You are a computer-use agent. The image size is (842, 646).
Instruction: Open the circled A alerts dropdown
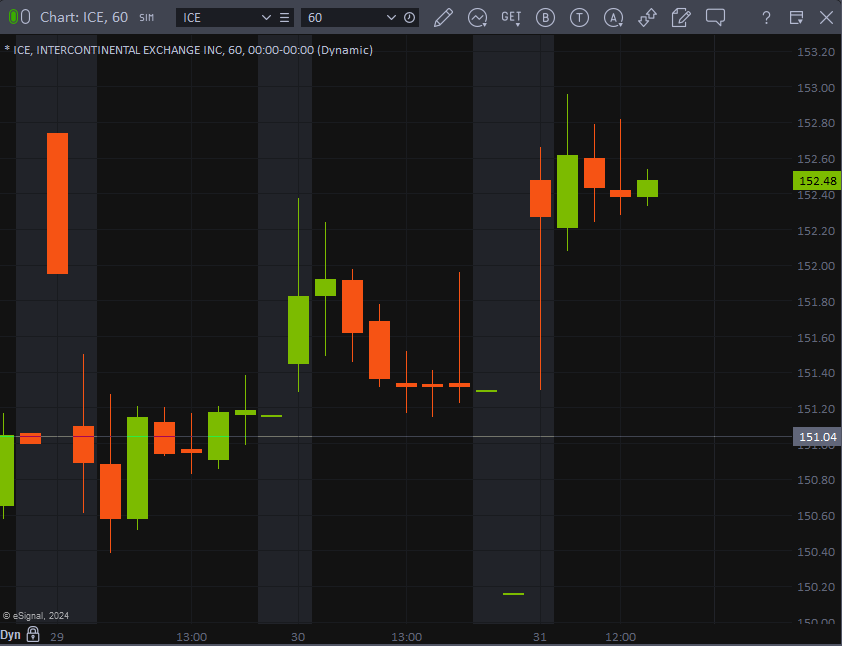click(613, 18)
